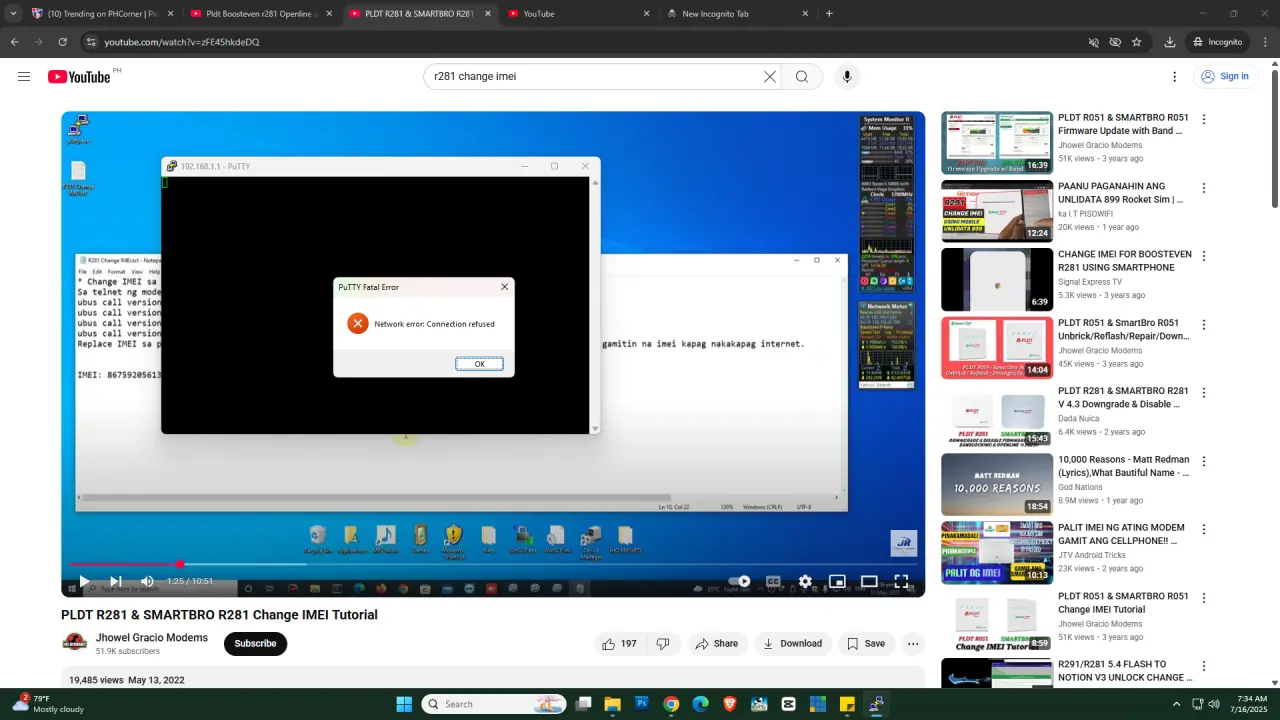This screenshot has width=1280, height=720.
Task: Go back to previous page
Action: (x=14, y=42)
